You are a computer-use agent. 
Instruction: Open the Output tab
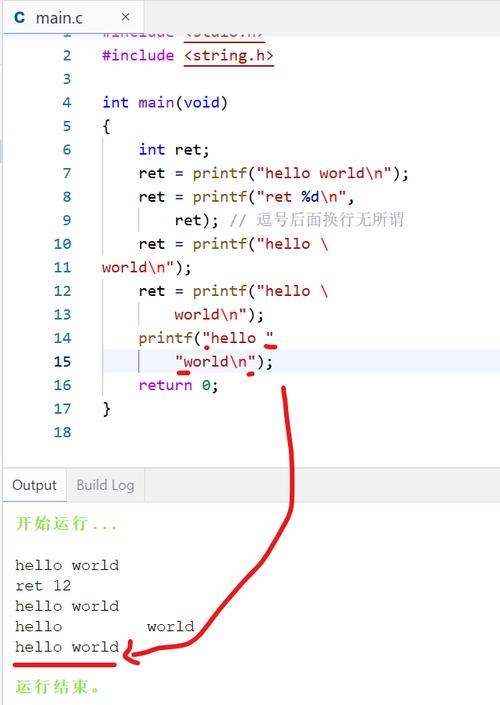35,485
